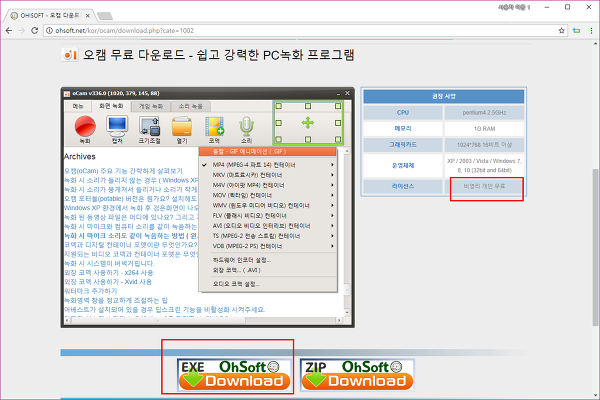The height and width of the screenshot is (400, 600).
Task: Click the 코덱 film codec icon
Action: tap(214, 126)
